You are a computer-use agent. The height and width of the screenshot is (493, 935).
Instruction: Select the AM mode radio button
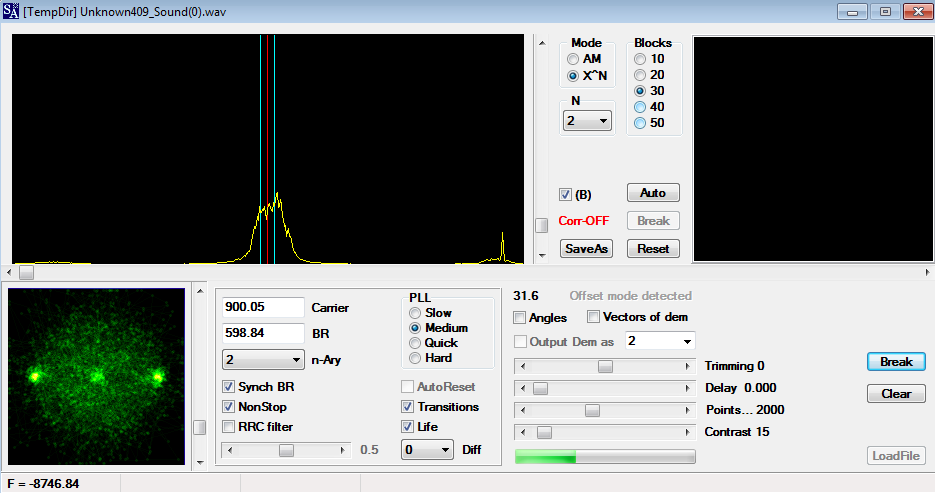[573, 59]
